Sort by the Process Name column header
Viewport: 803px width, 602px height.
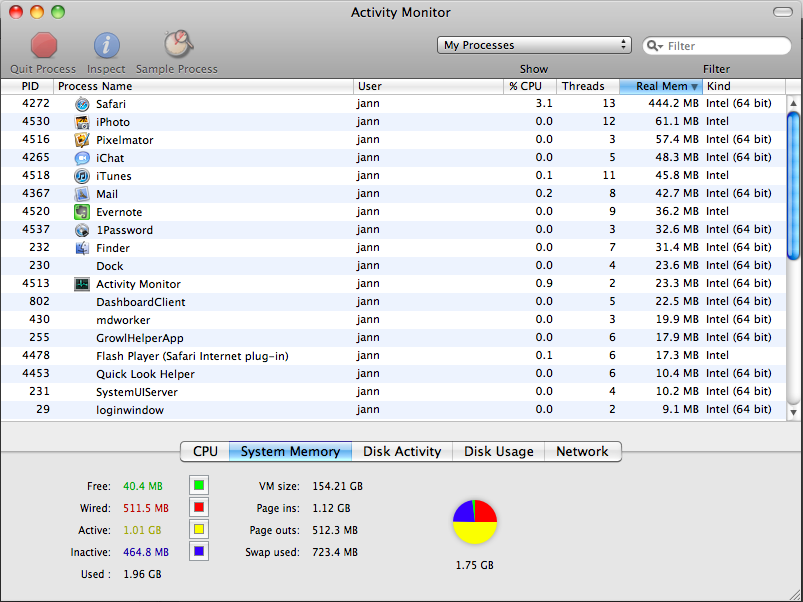pos(203,86)
